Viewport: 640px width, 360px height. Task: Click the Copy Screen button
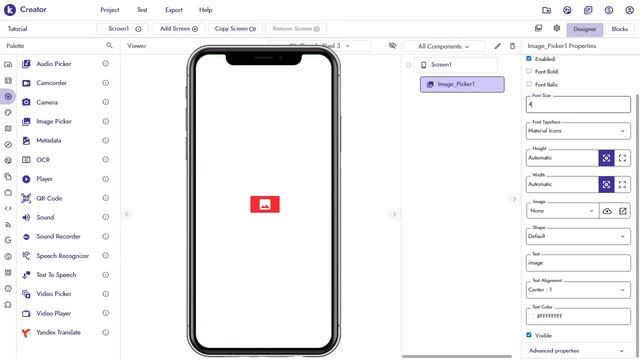point(235,29)
